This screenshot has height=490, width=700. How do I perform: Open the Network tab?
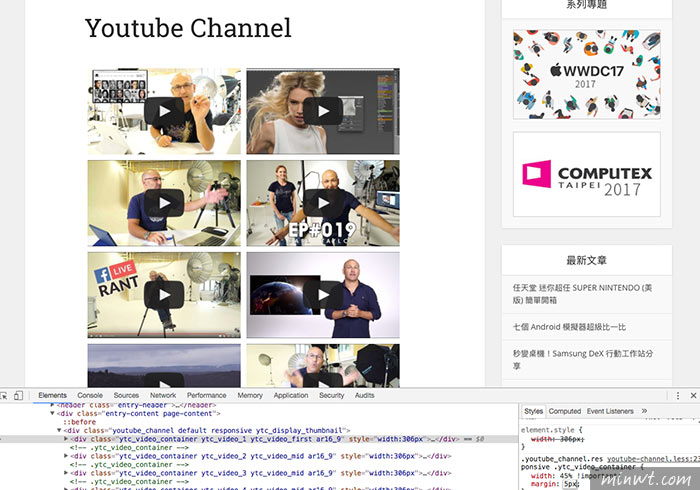[163, 395]
